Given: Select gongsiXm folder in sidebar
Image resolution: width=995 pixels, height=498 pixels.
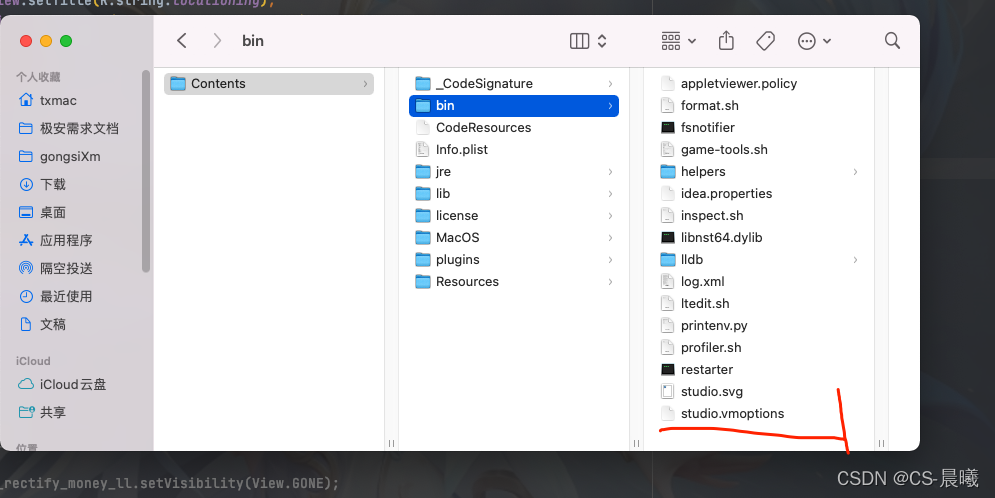Looking at the screenshot, I should [x=60, y=156].
